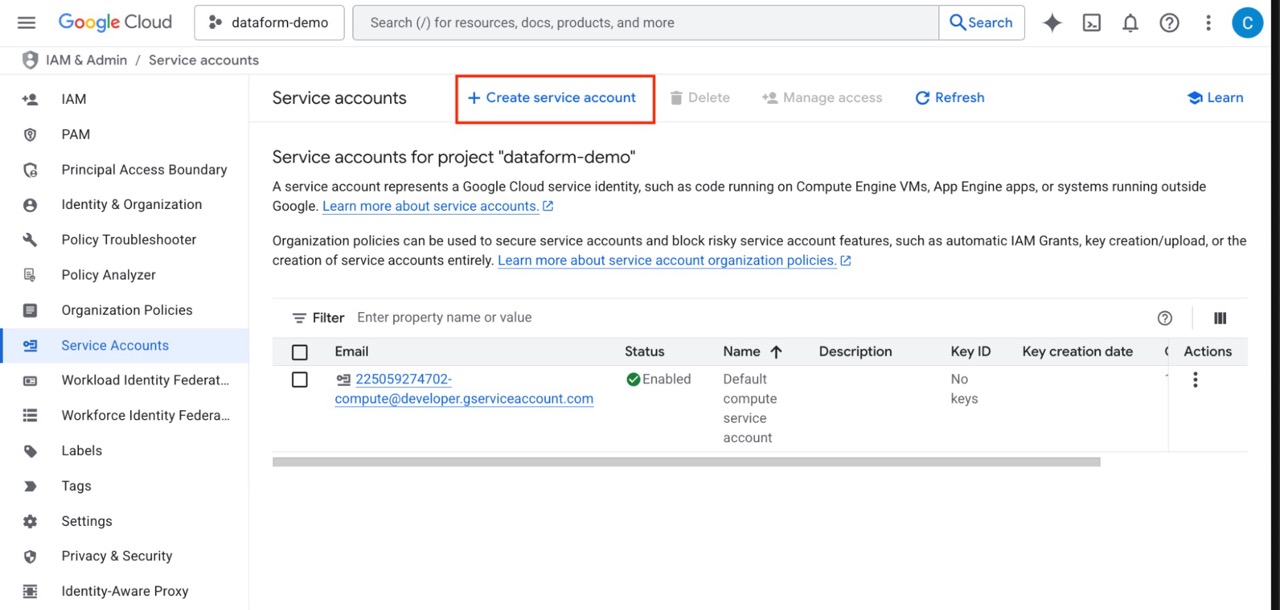1280x610 pixels.
Task: Go to Policy Troubleshooter in sidebar
Action: (x=128, y=240)
